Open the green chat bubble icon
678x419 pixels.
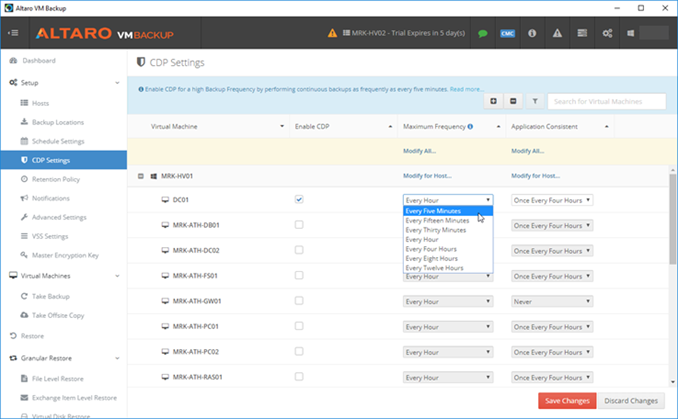click(483, 33)
